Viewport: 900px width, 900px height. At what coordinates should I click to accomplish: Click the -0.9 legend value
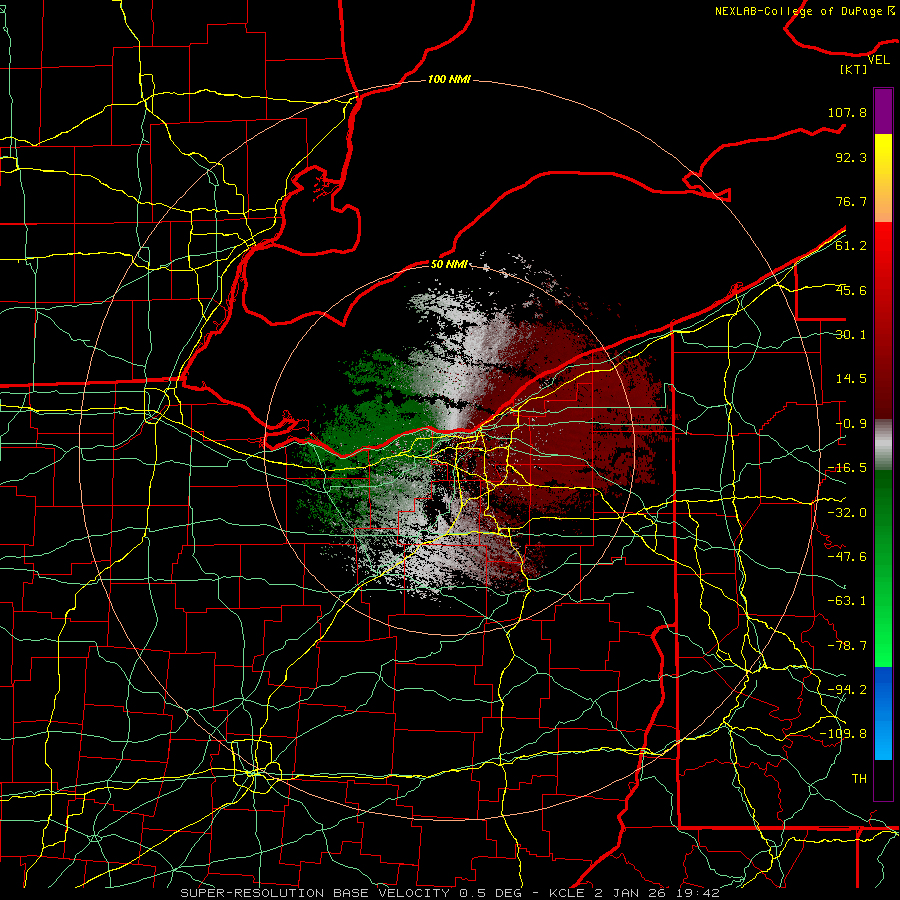(x=851, y=424)
